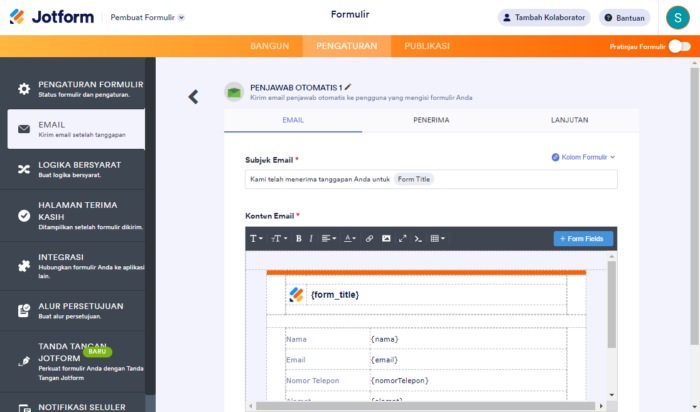
Task: Select the Email sidebar item
Action: (x=76, y=129)
